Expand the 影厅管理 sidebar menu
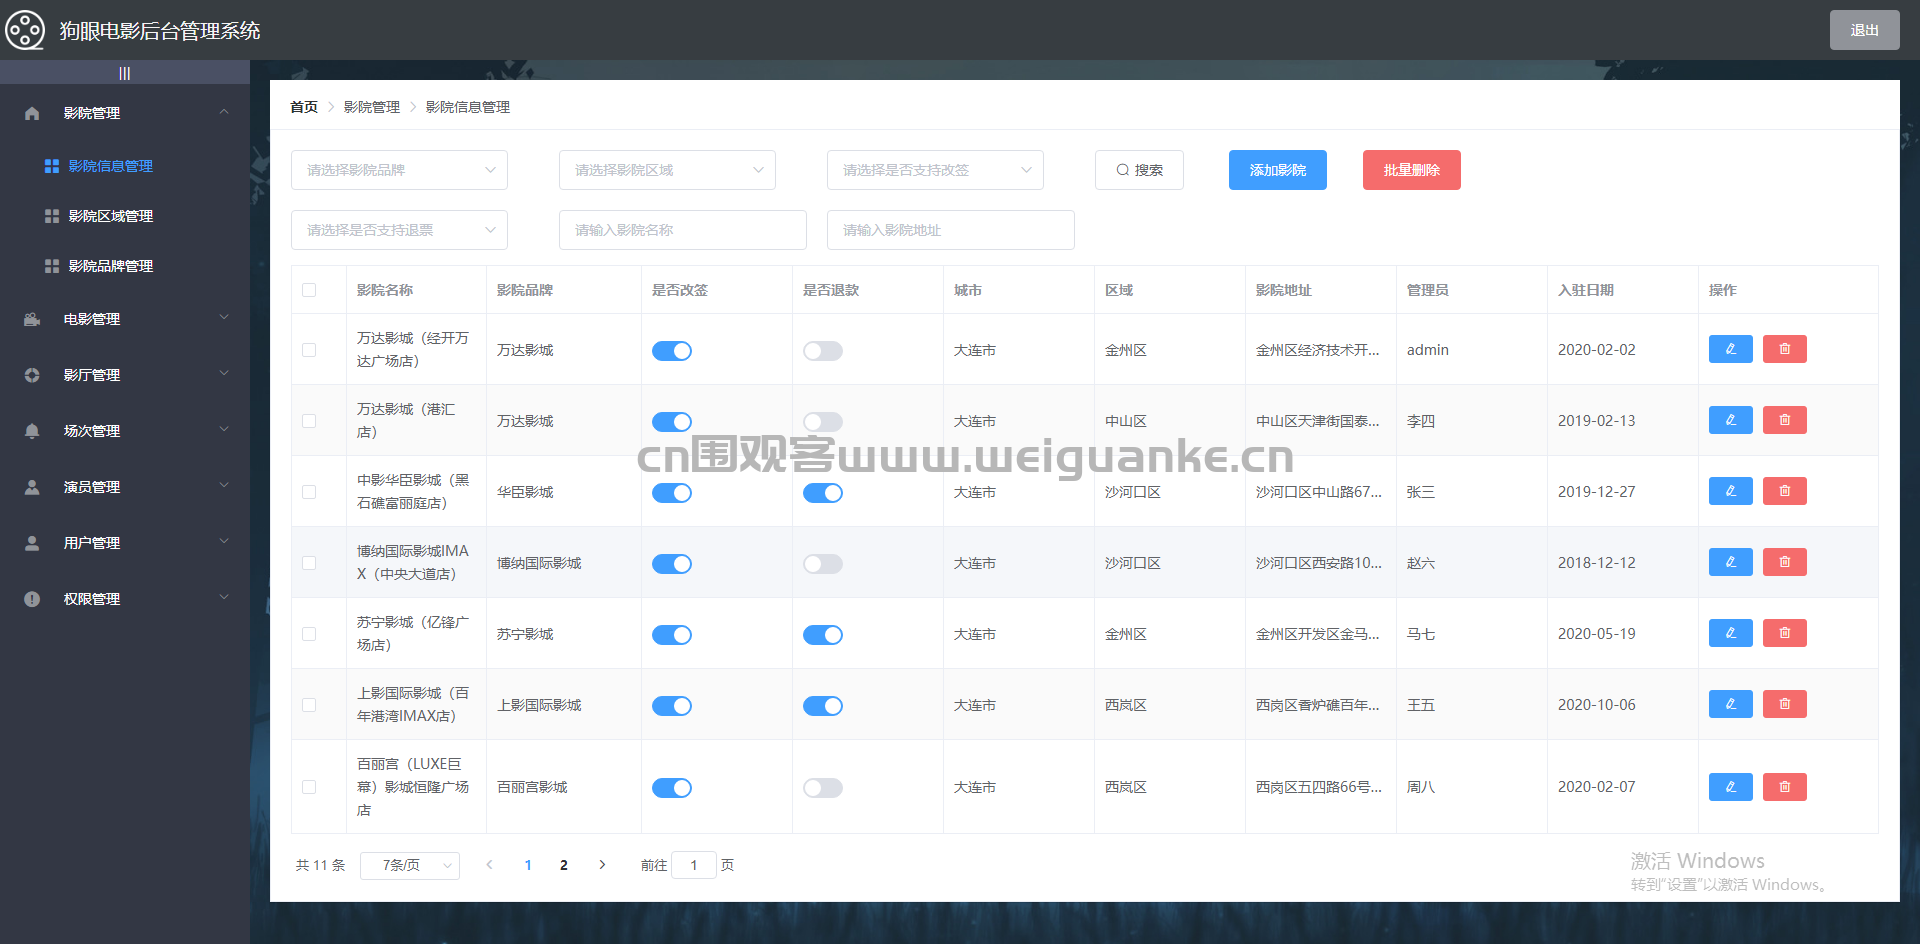Image resolution: width=1920 pixels, height=944 pixels. click(125, 375)
